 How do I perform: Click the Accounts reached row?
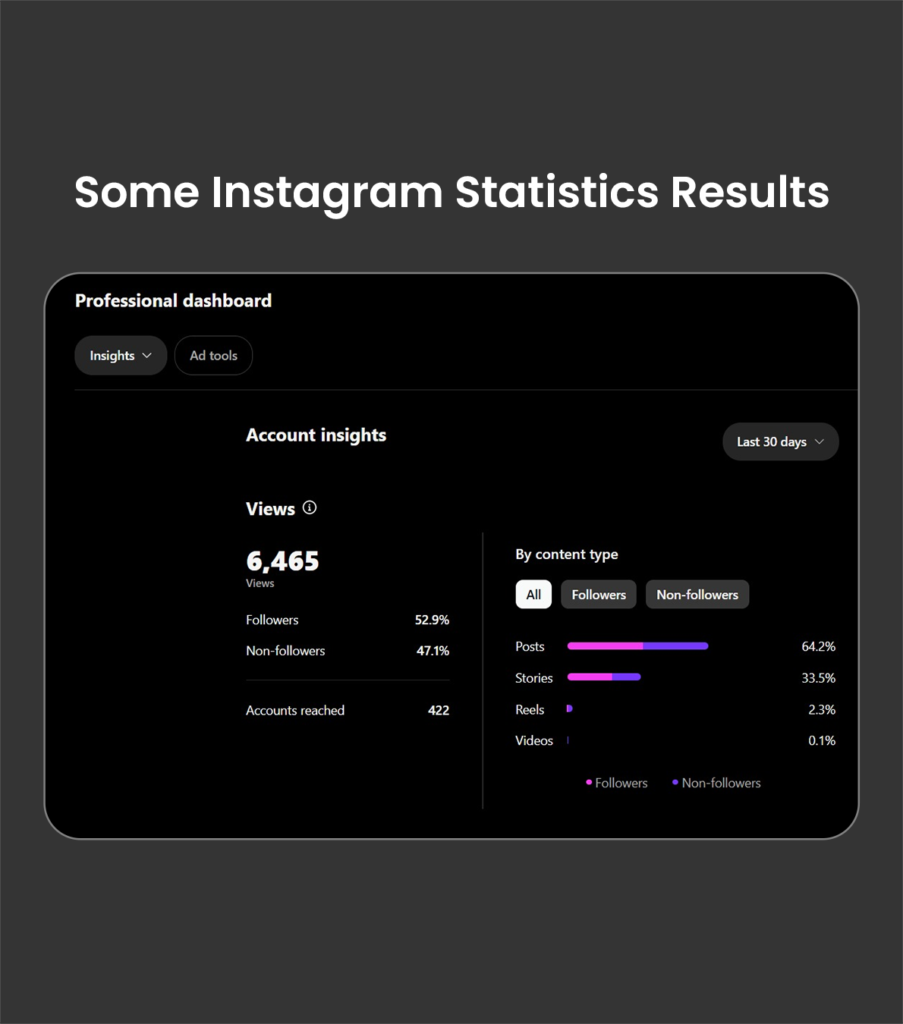(x=347, y=710)
